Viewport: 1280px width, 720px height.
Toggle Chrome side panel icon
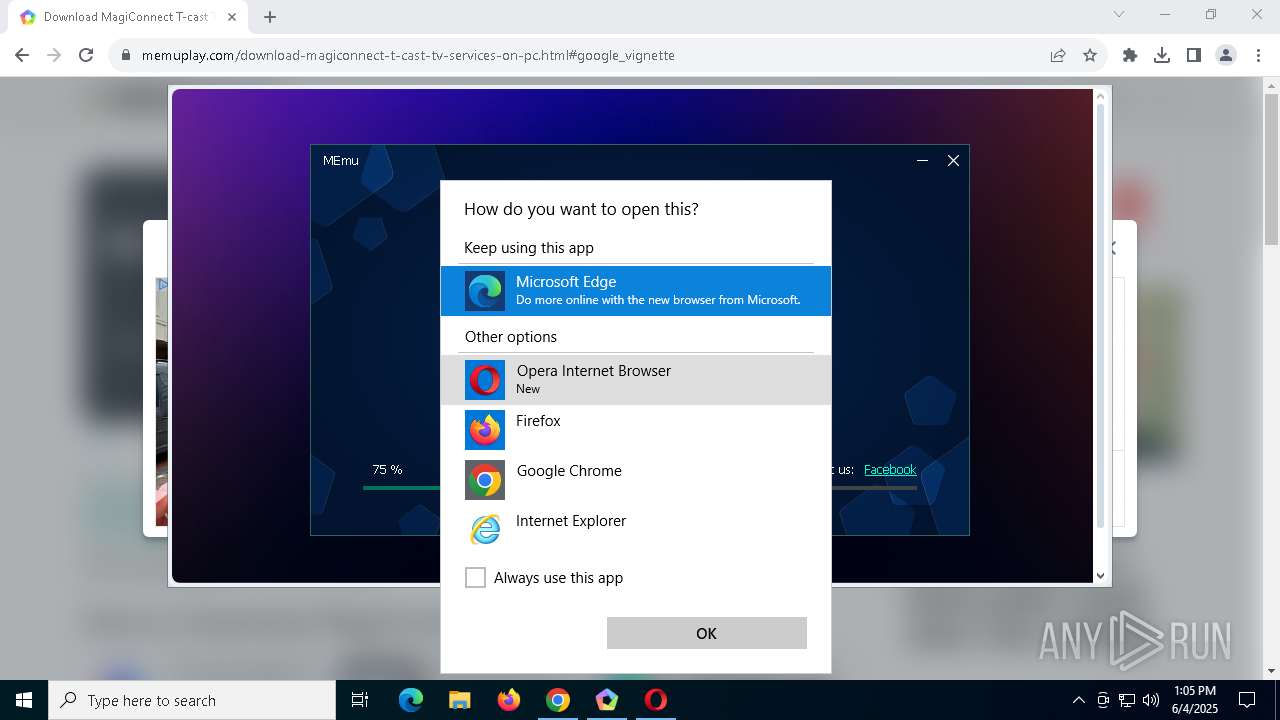(x=1194, y=55)
